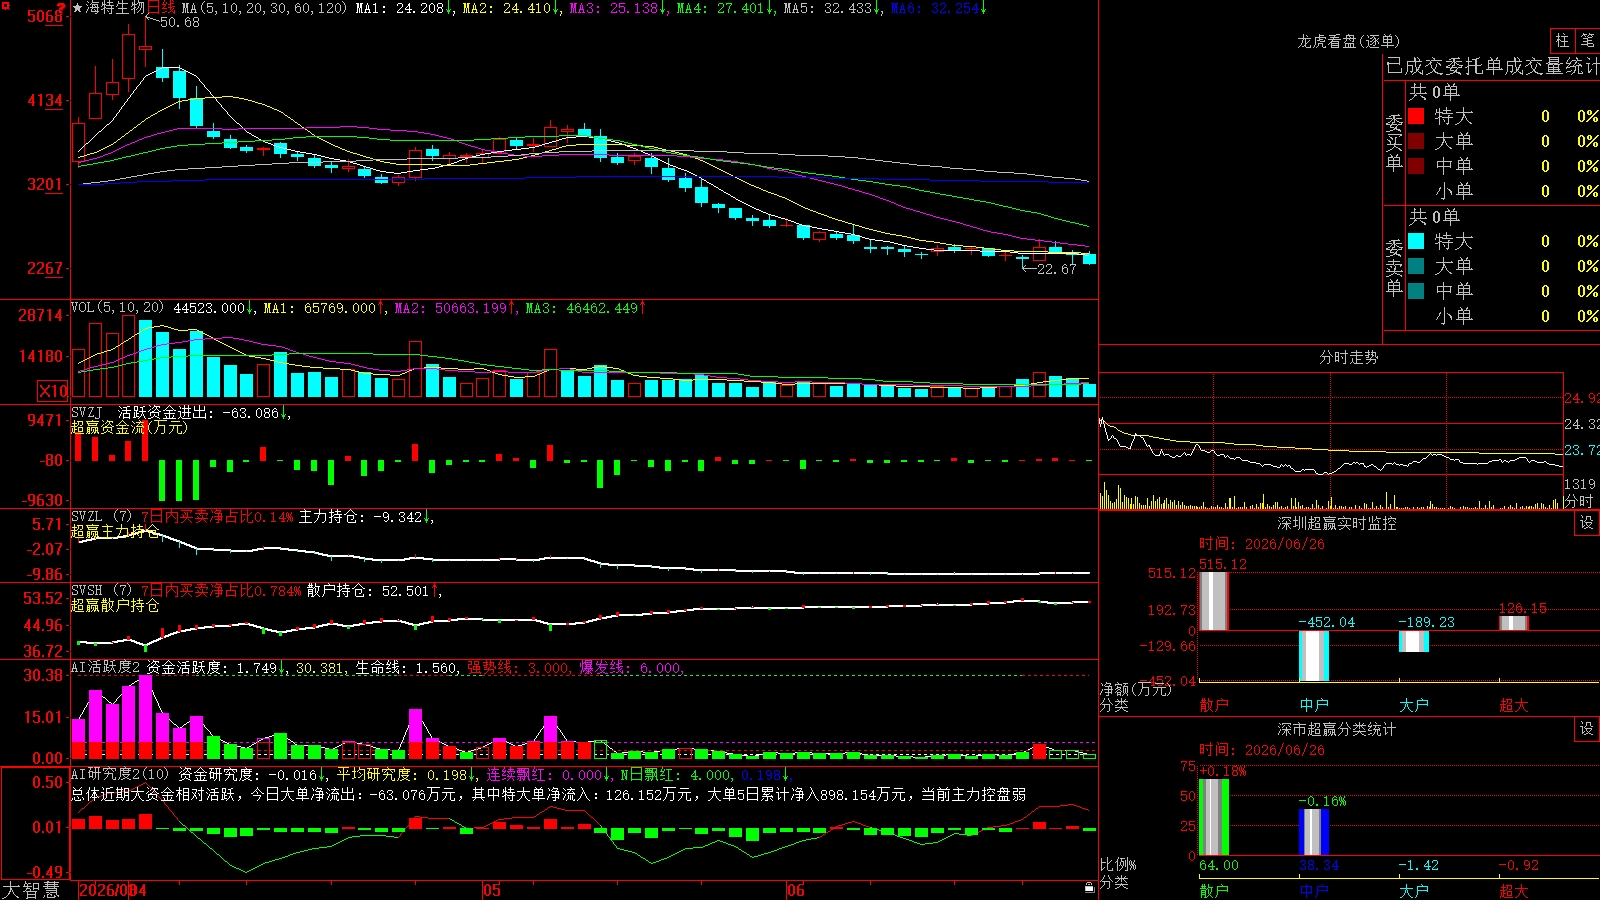Select 中户 category in 深圳超赢实时监控 chart
The width and height of the screenshot is (1600, 900).
click(x=1314, y=705)
